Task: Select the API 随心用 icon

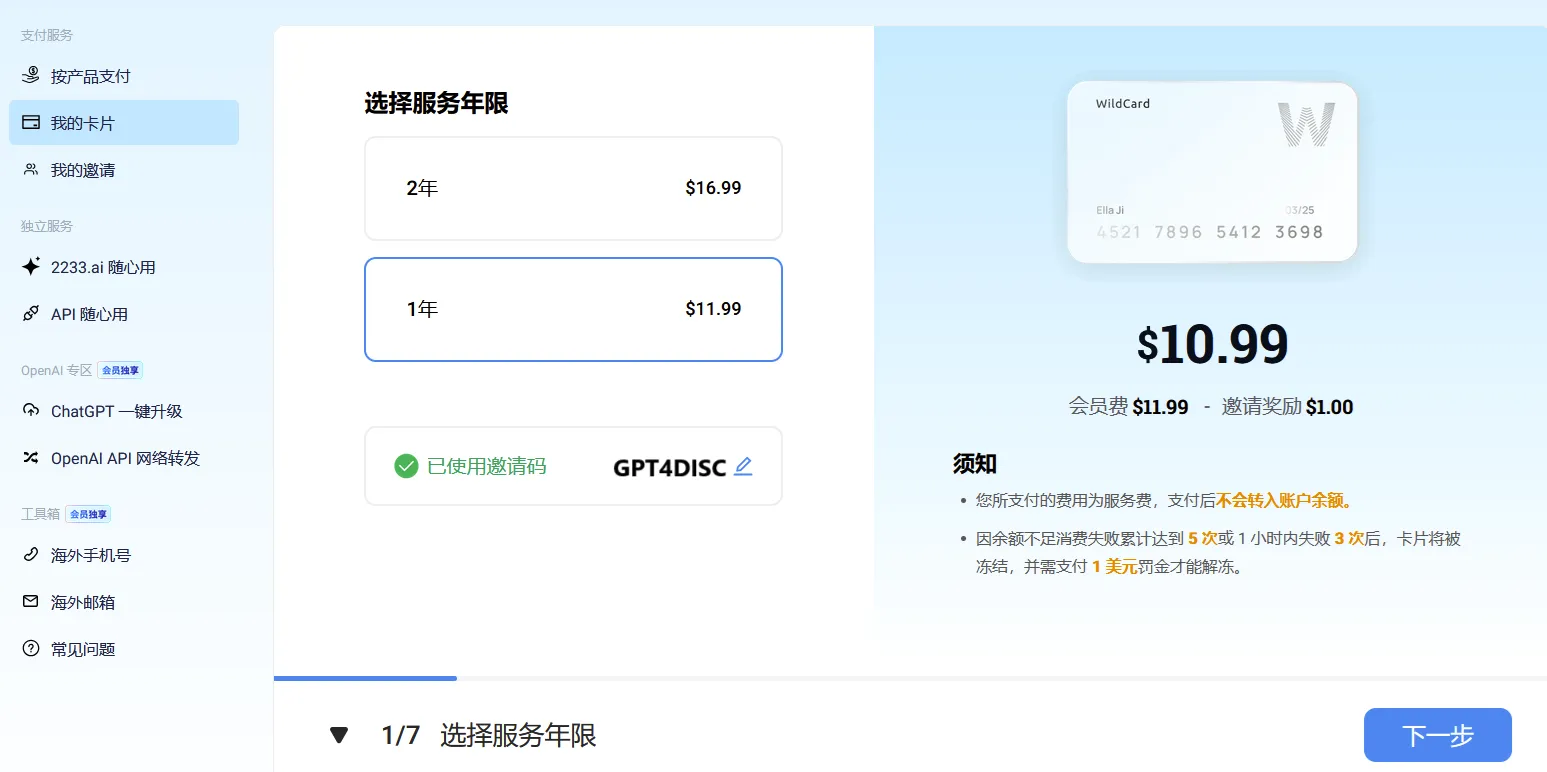Action: (x=30, y=313)
